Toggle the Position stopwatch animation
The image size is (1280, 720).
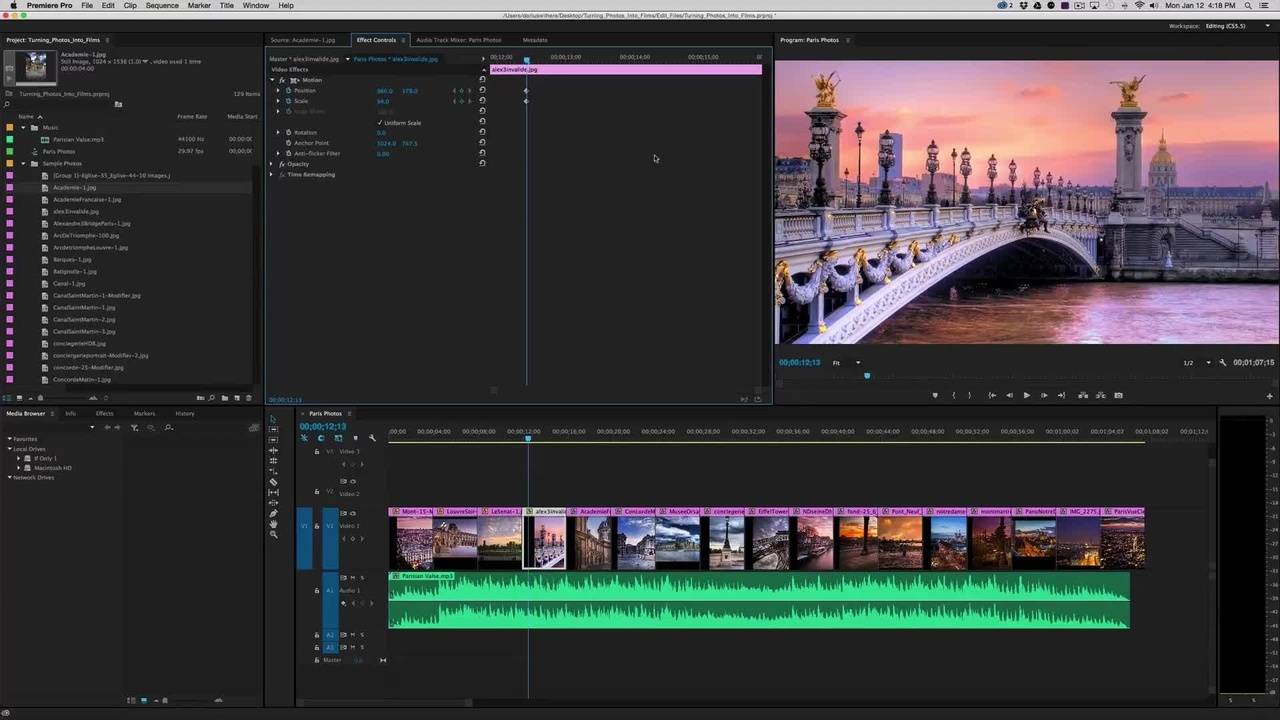coord(287,91)
